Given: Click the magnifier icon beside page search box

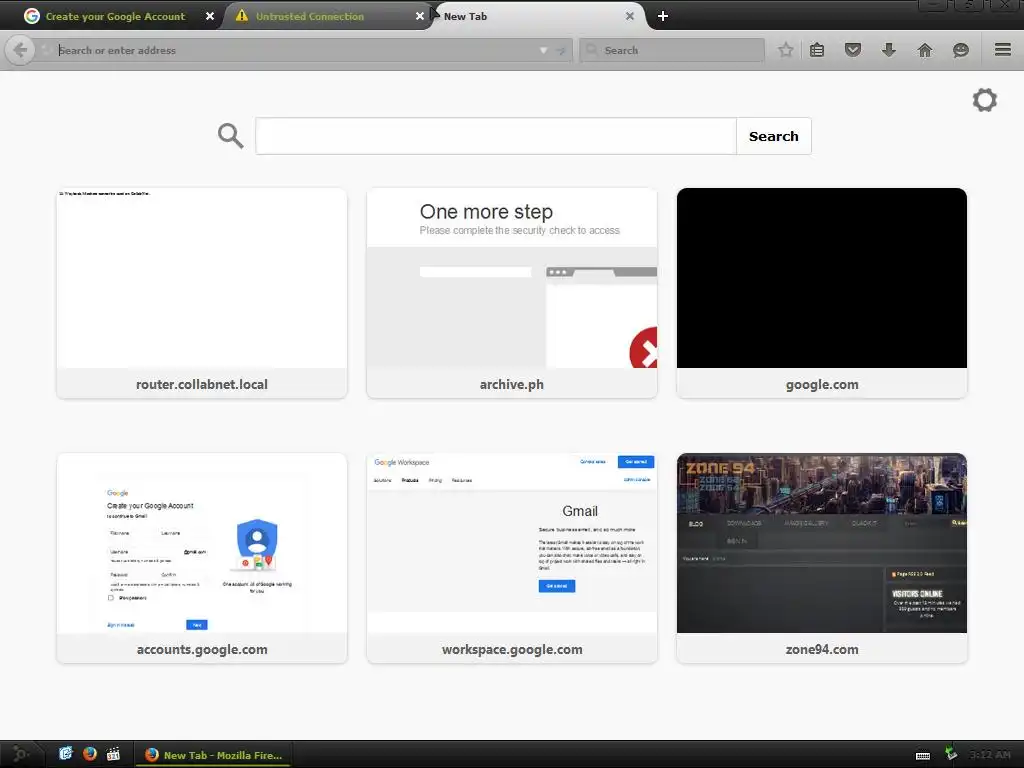Looking at the screenshot, I should point(231,136).
